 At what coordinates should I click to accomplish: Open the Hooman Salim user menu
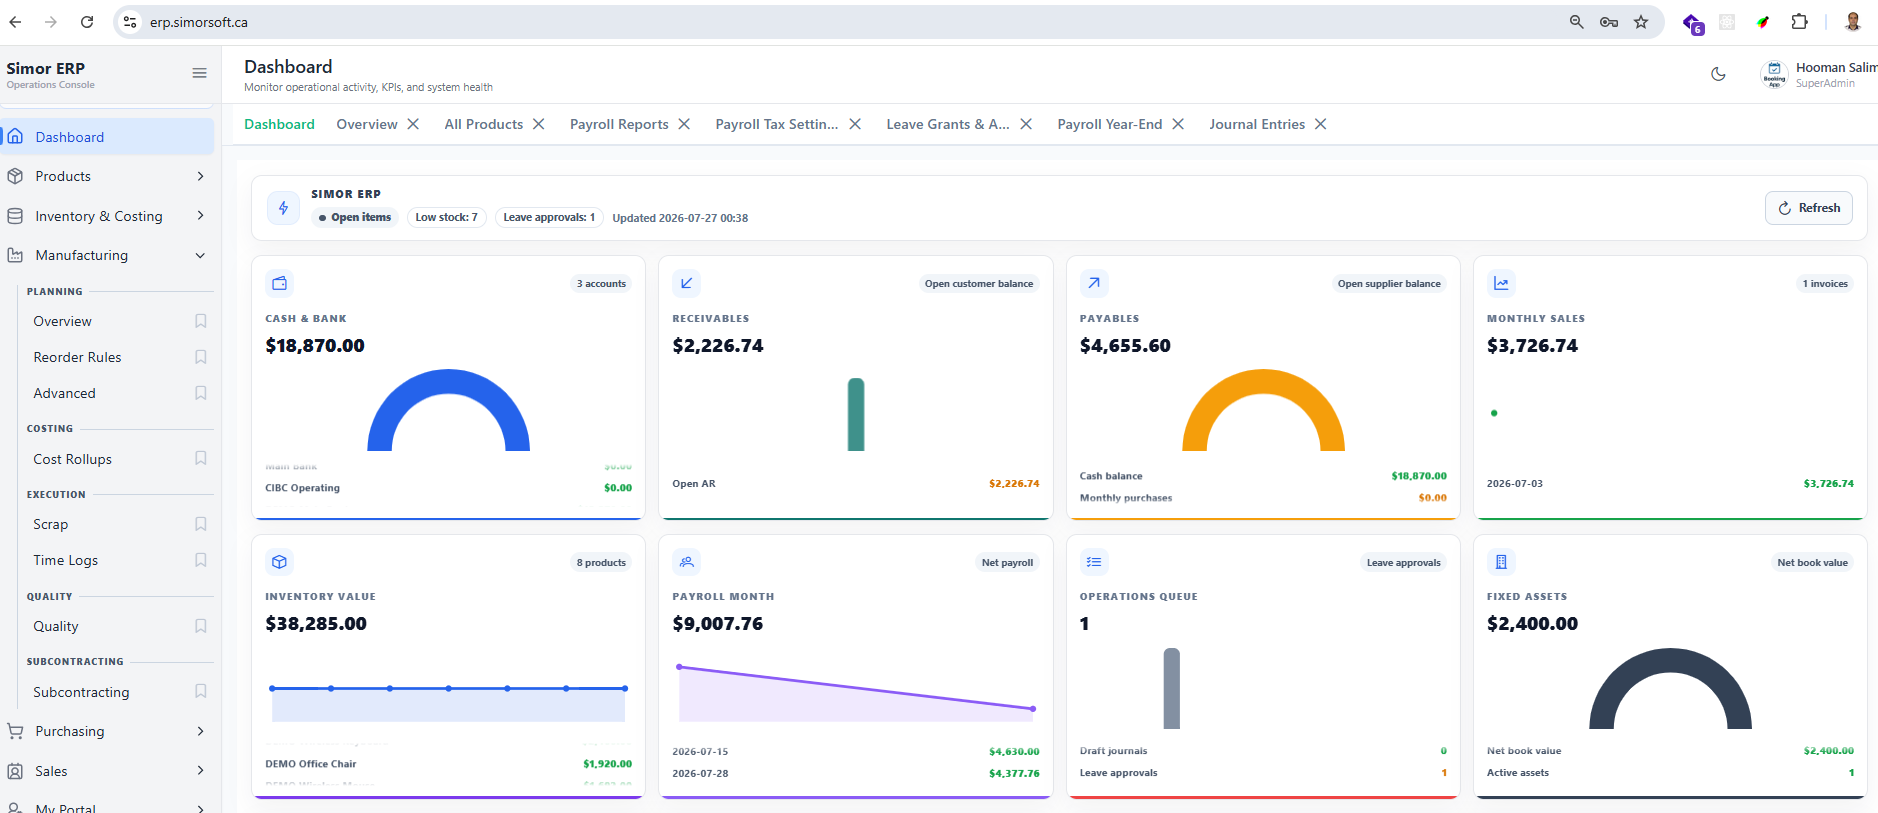point(1818,74)
